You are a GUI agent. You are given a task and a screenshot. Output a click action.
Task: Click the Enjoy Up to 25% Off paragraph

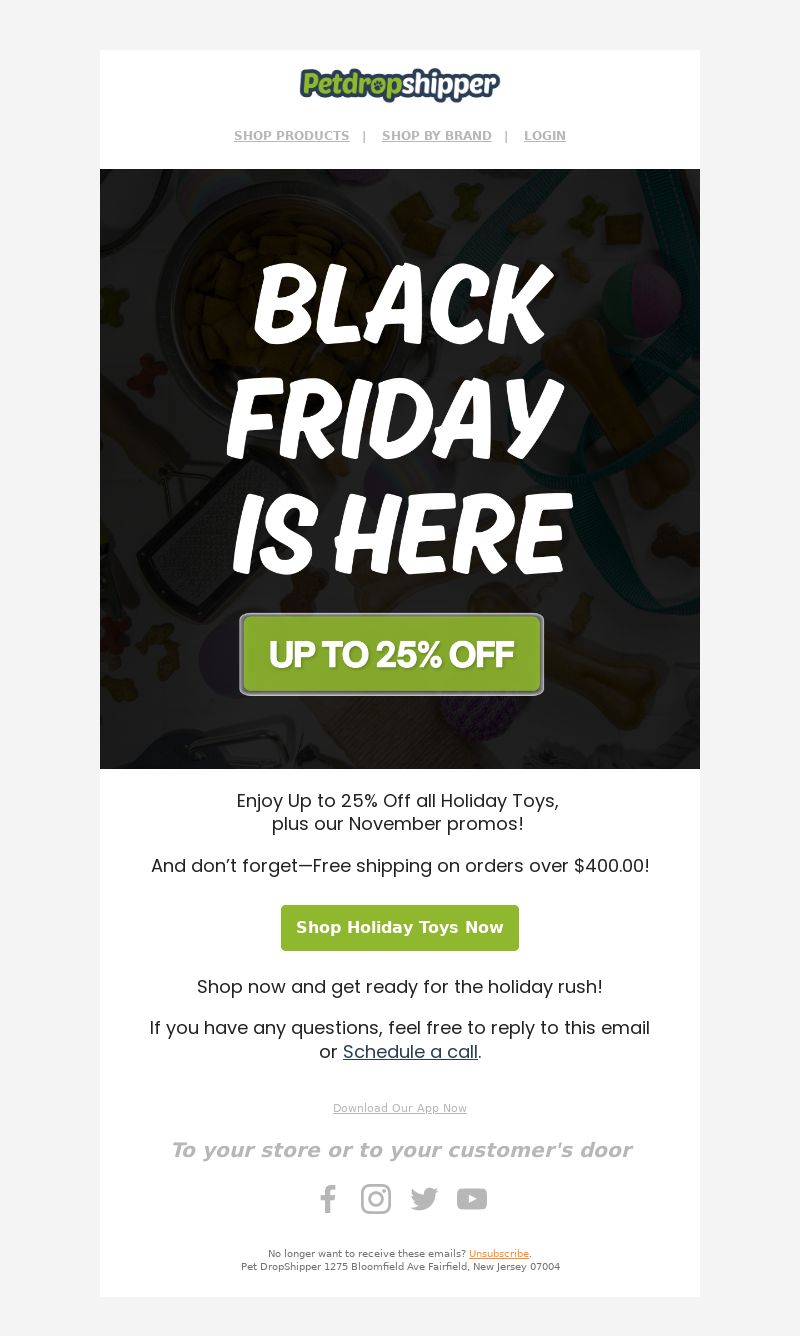tap(398, 813)
